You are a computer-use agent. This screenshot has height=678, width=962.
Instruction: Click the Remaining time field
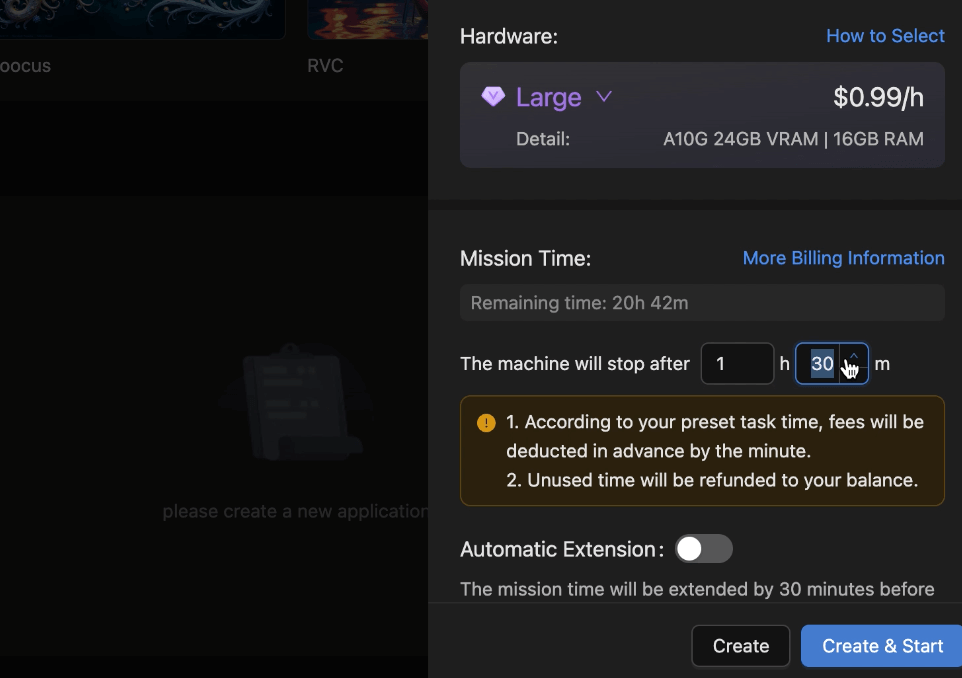702,302
